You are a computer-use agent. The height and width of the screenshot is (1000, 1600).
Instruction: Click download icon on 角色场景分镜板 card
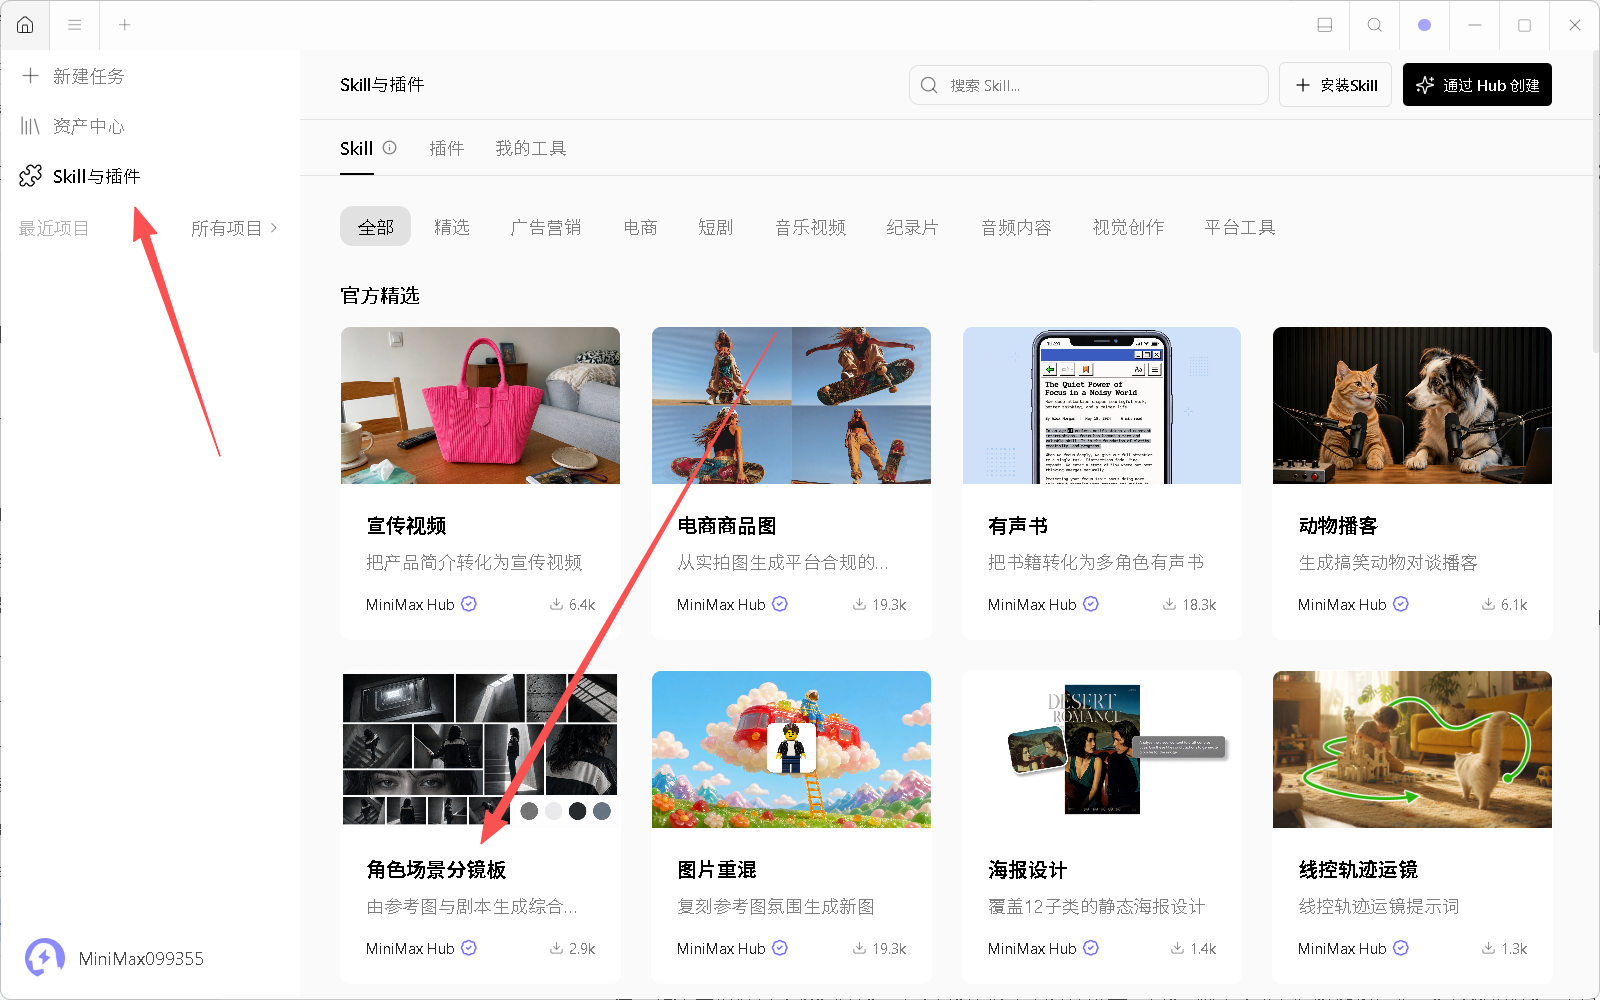coord(556,948)
